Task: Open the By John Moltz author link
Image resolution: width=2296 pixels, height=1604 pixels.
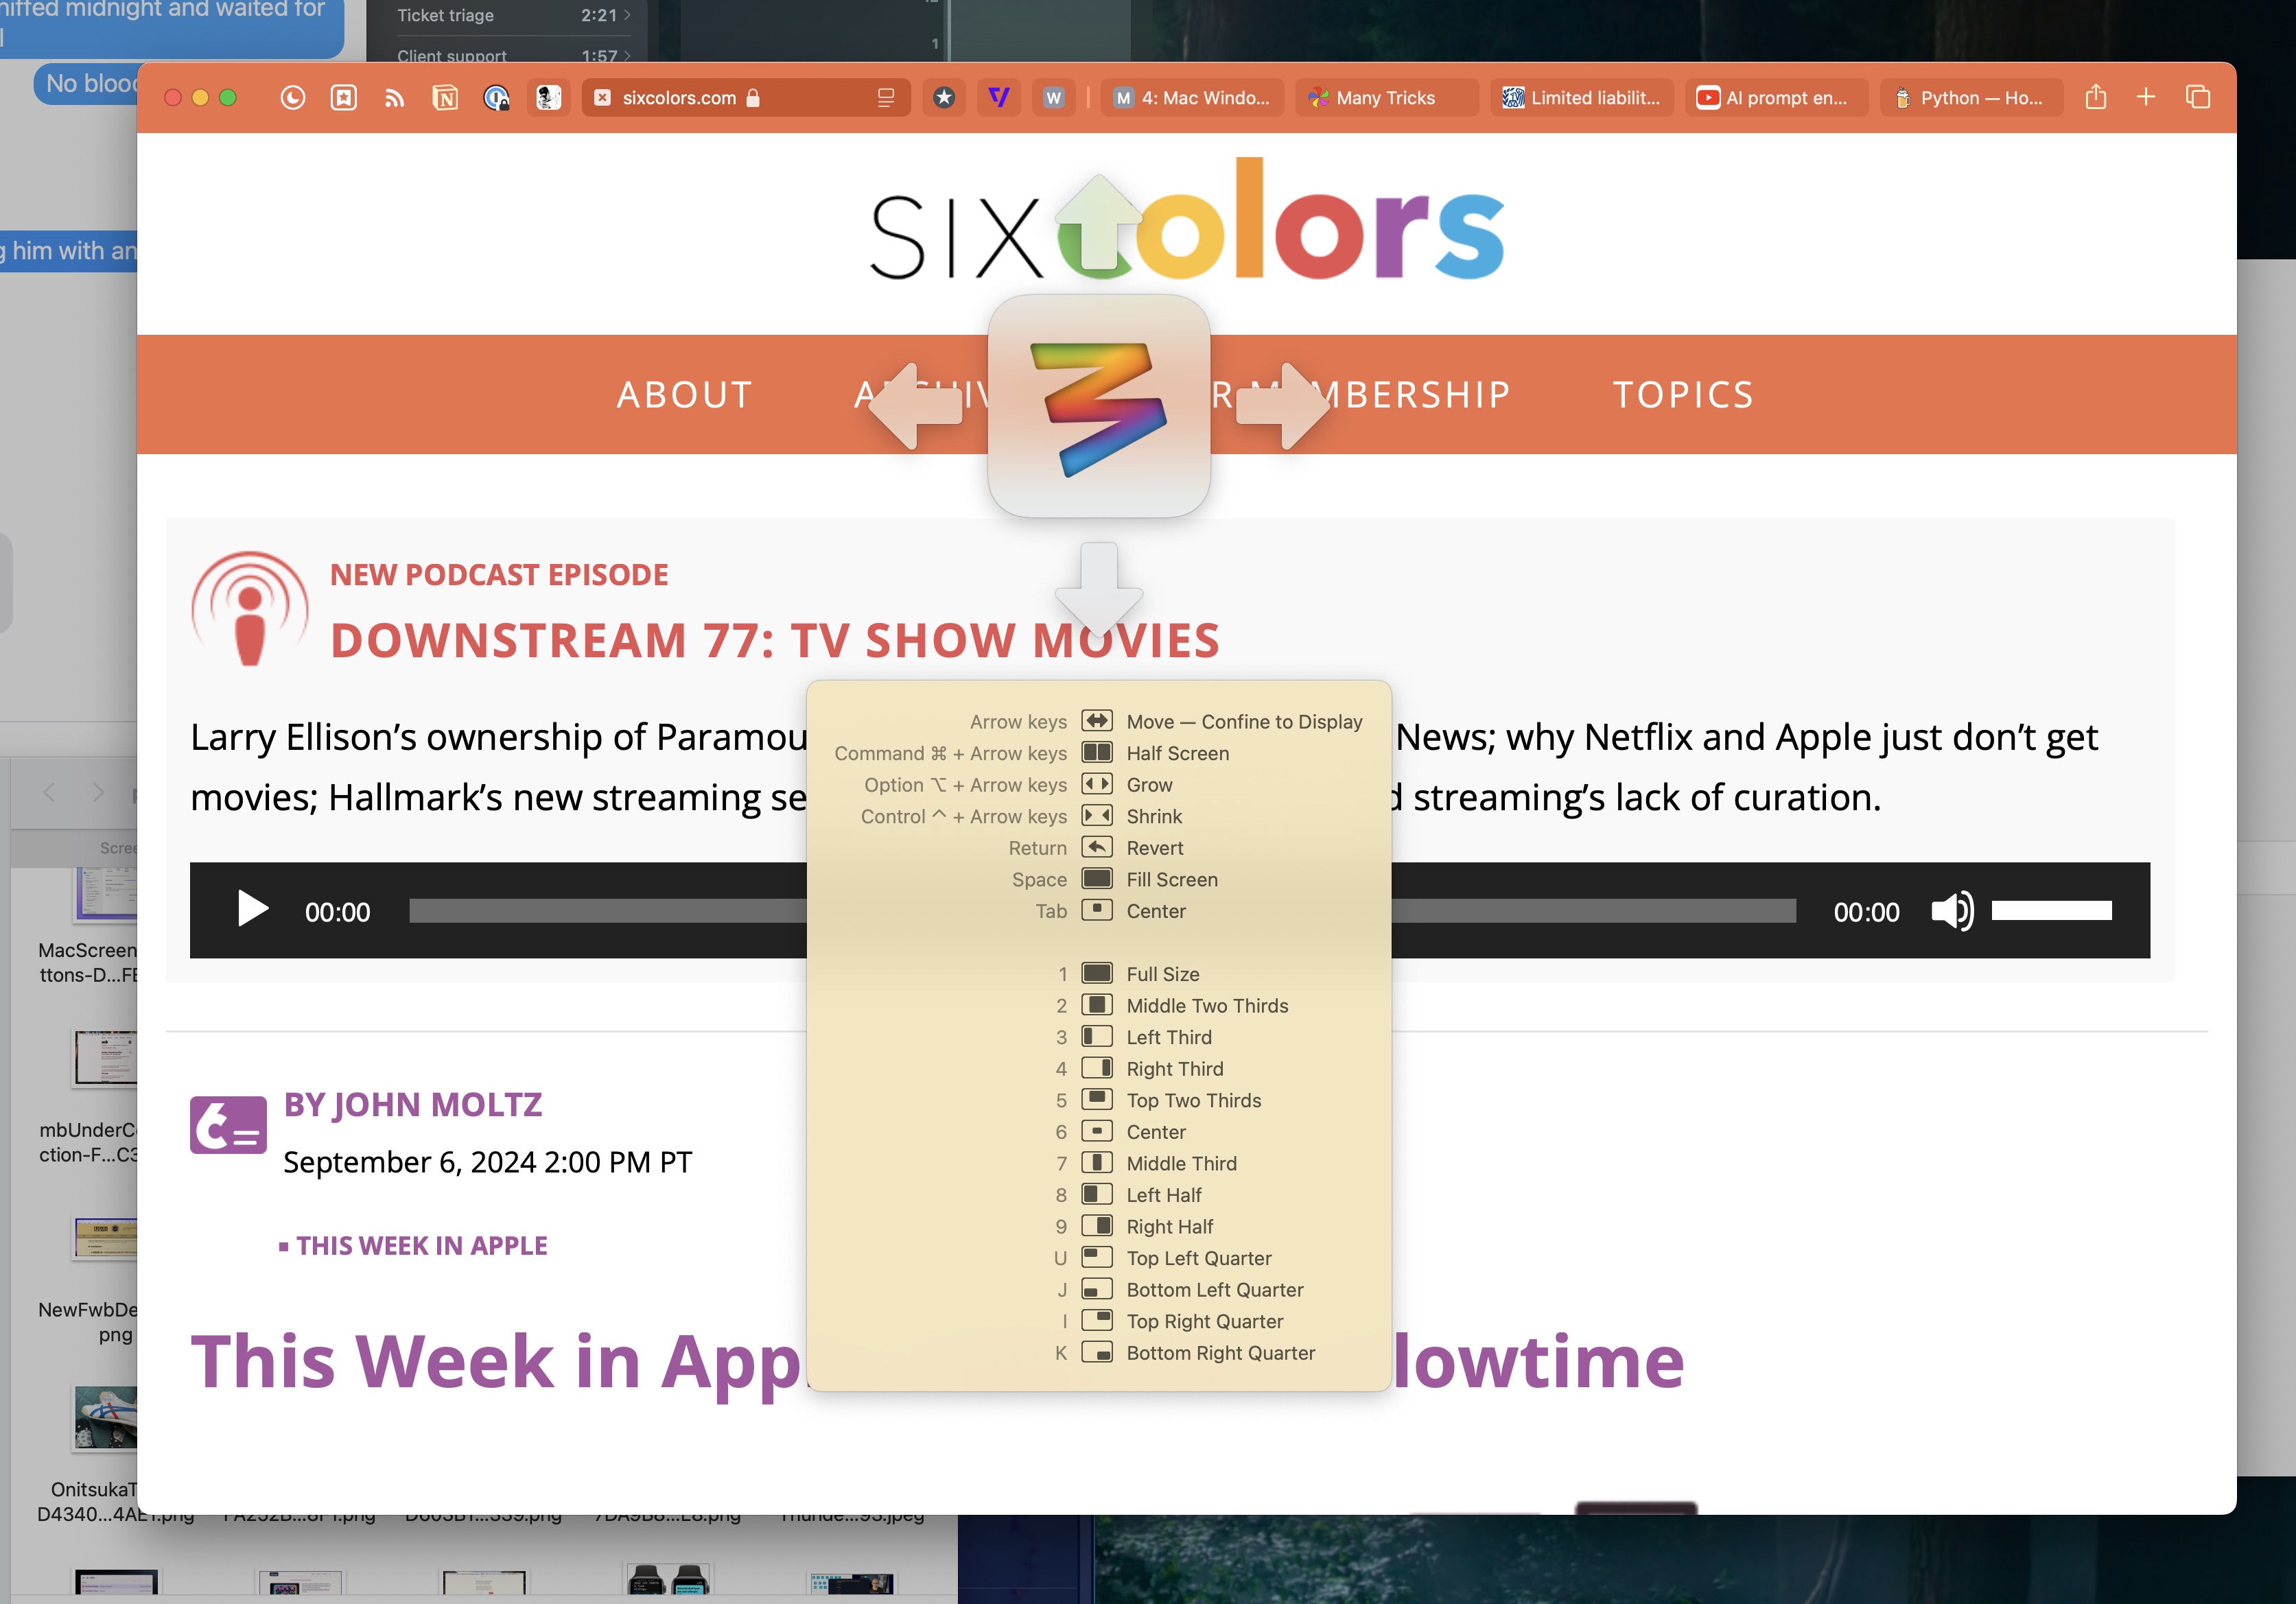Action: 413,1104
